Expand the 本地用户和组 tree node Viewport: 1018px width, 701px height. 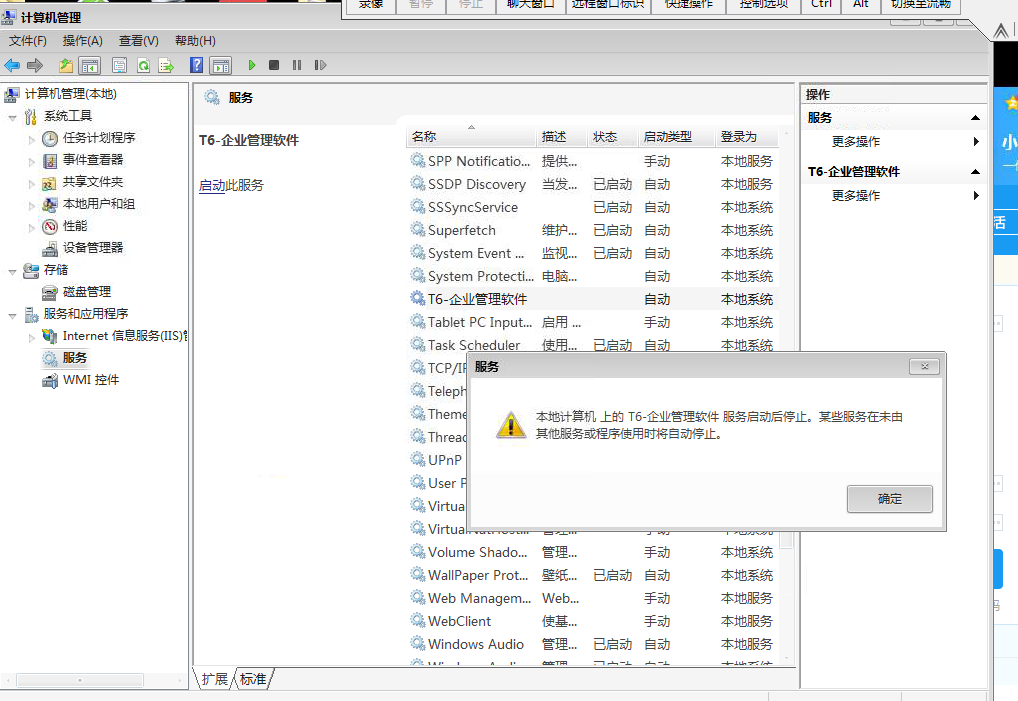point(31,206)
